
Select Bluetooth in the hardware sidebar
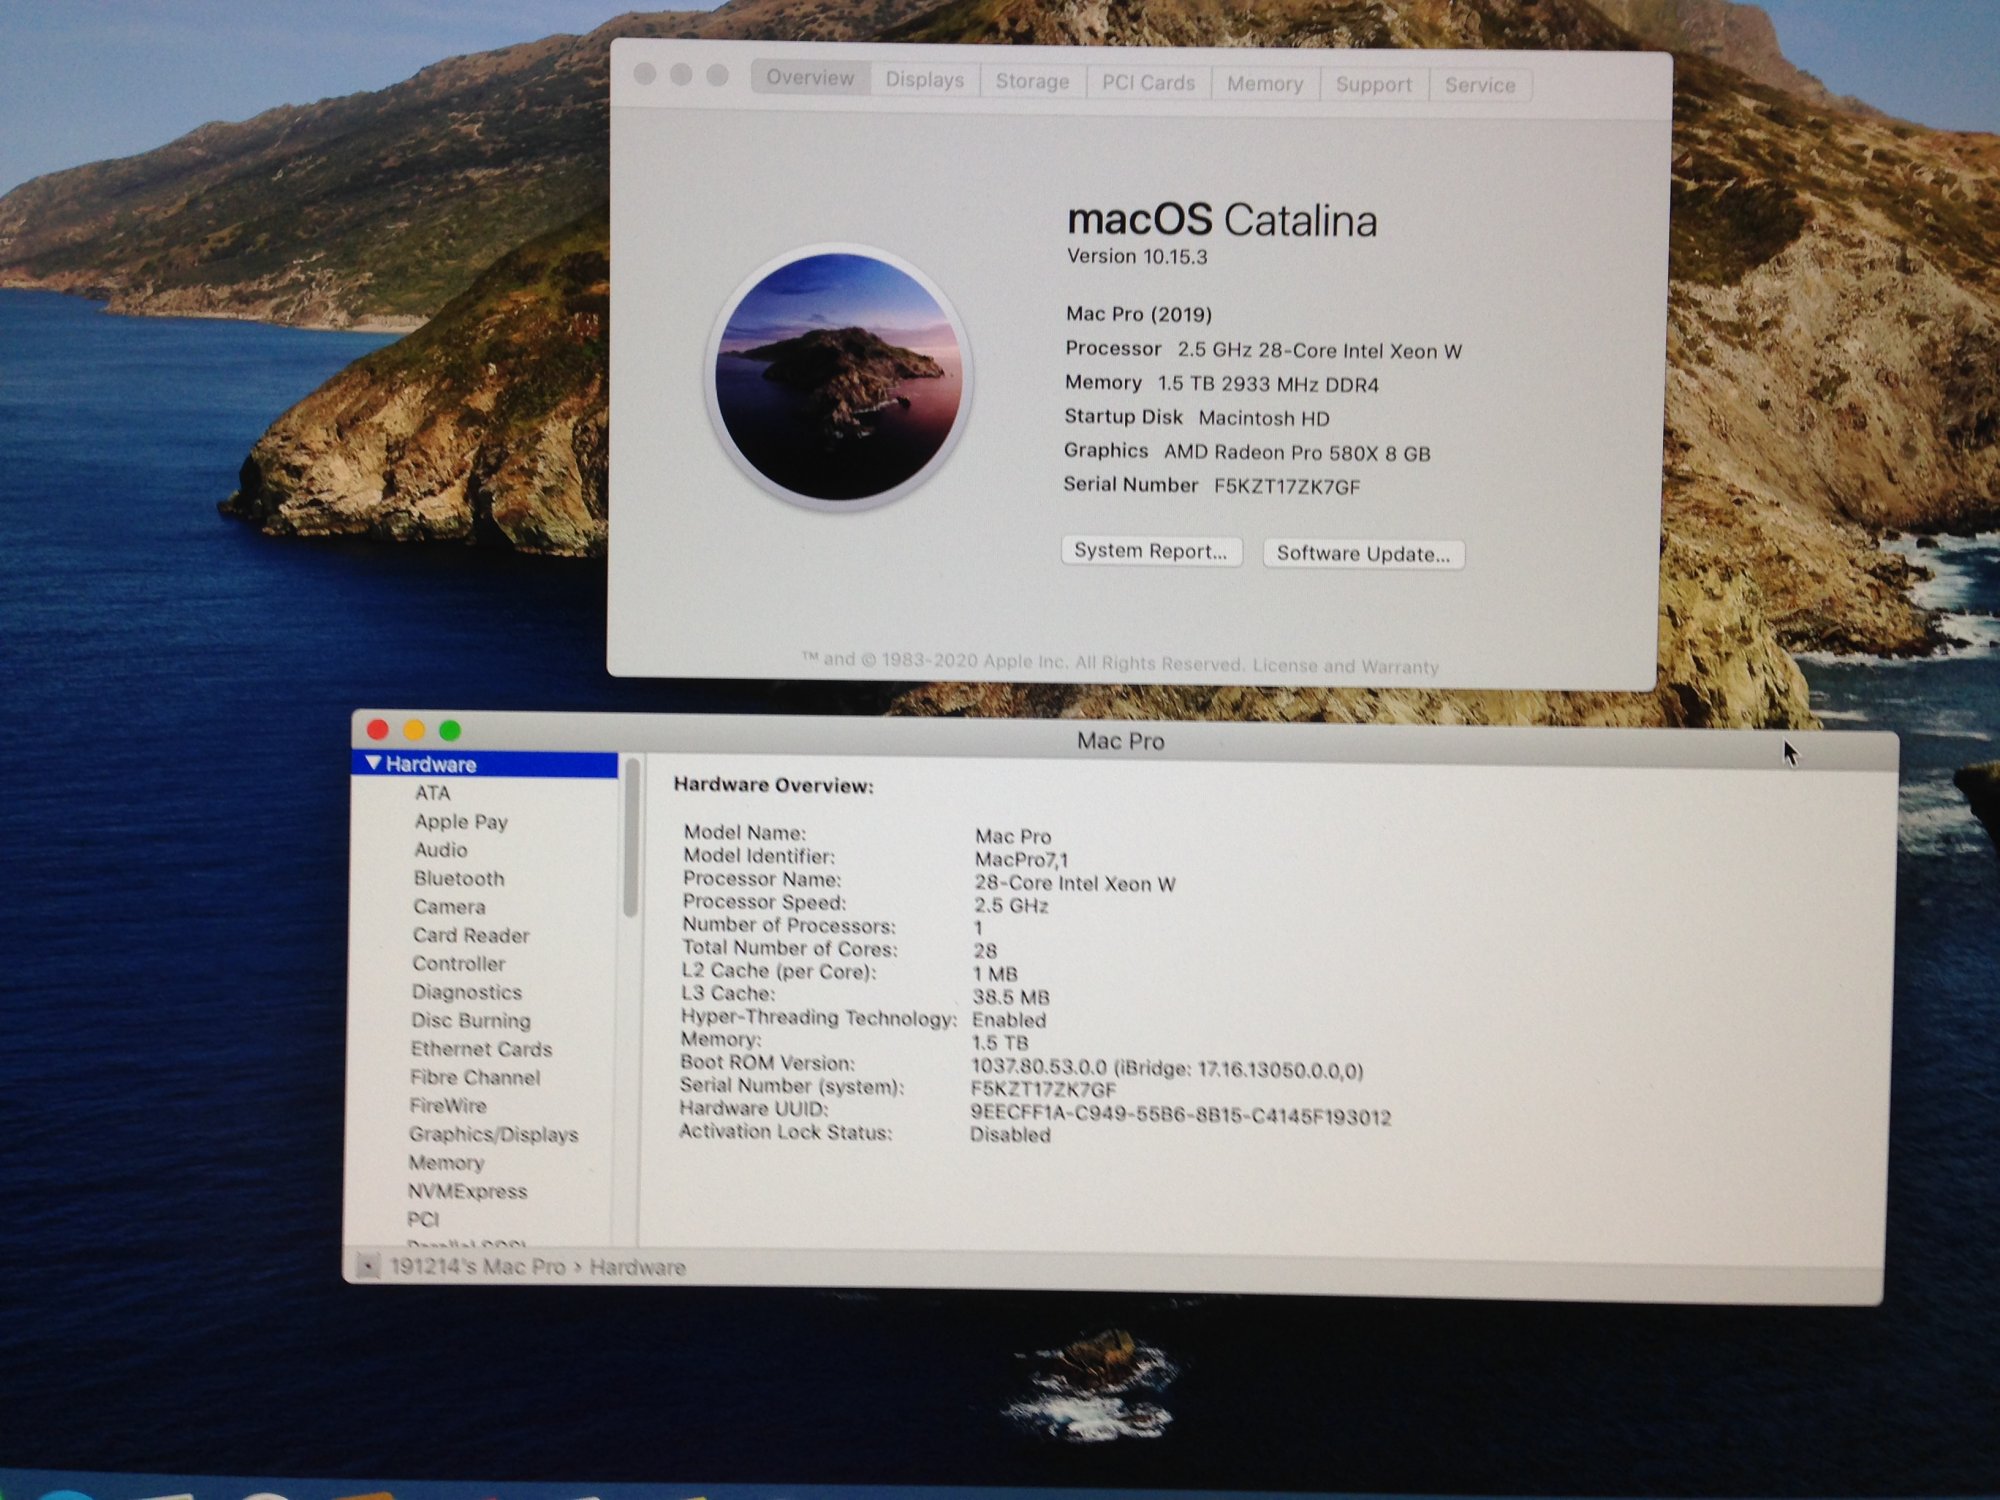[459, 878]
